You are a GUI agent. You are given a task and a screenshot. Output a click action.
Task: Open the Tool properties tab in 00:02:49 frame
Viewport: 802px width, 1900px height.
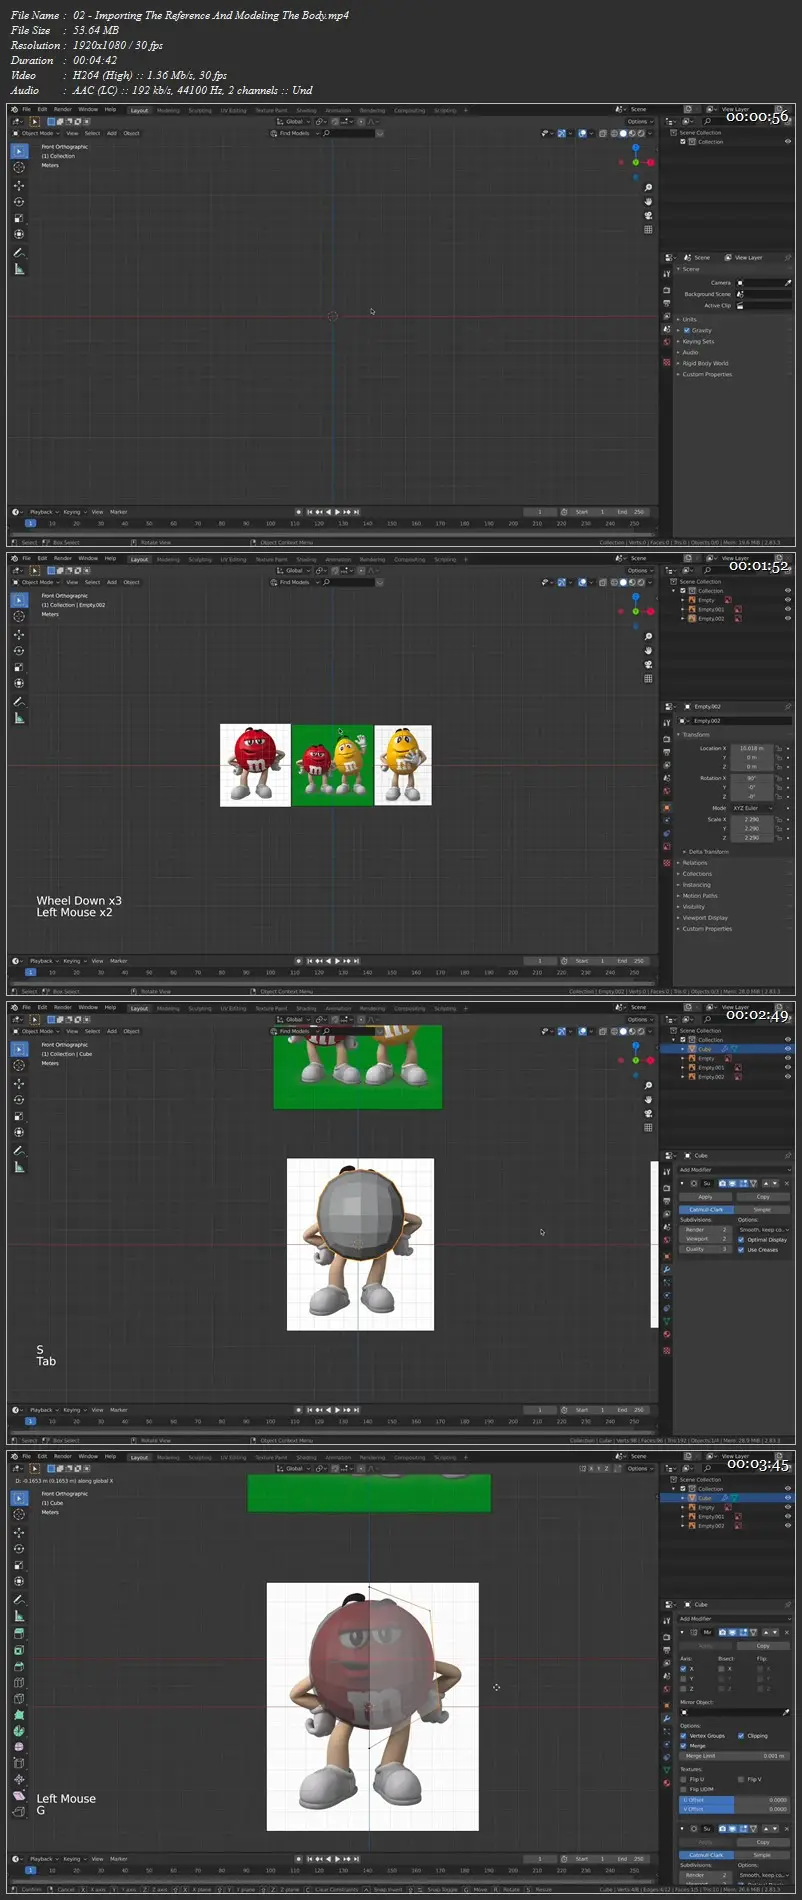[x=667, y=1173]
